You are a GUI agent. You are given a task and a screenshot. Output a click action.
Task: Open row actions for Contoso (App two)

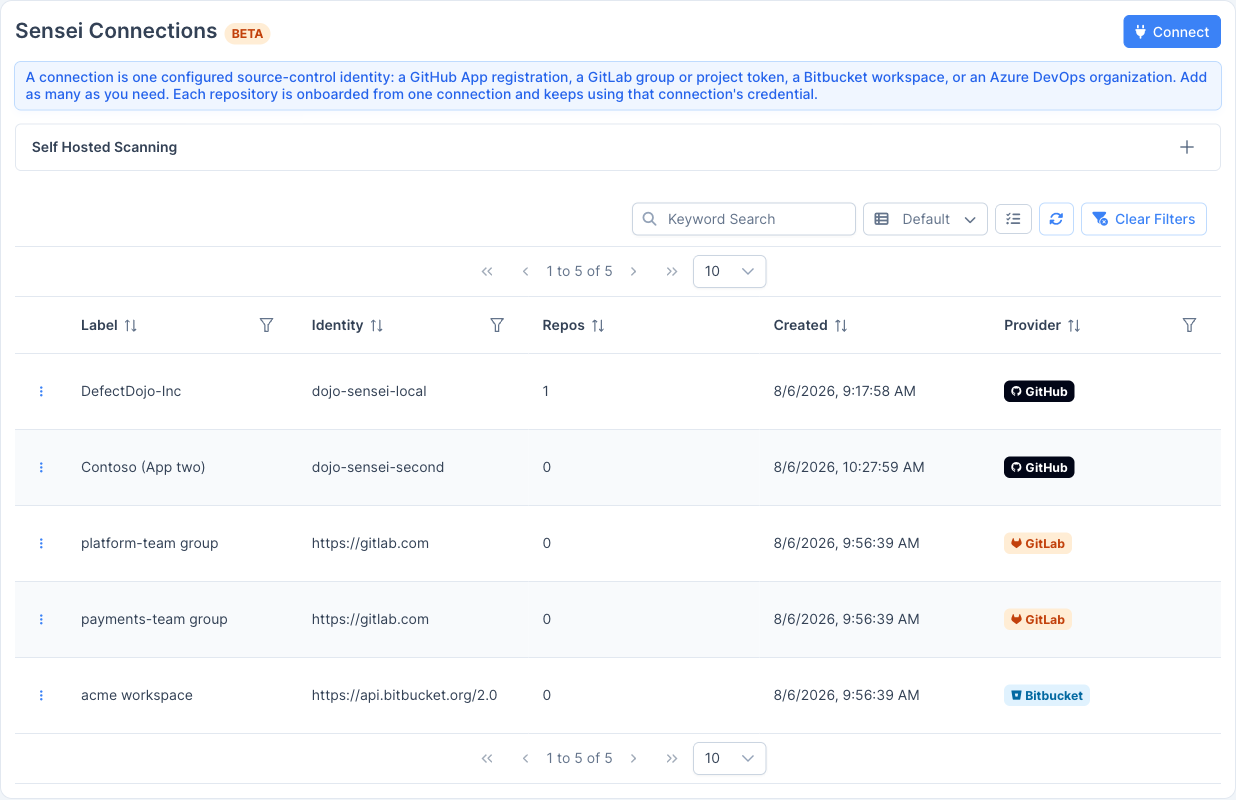pos(41,468)
